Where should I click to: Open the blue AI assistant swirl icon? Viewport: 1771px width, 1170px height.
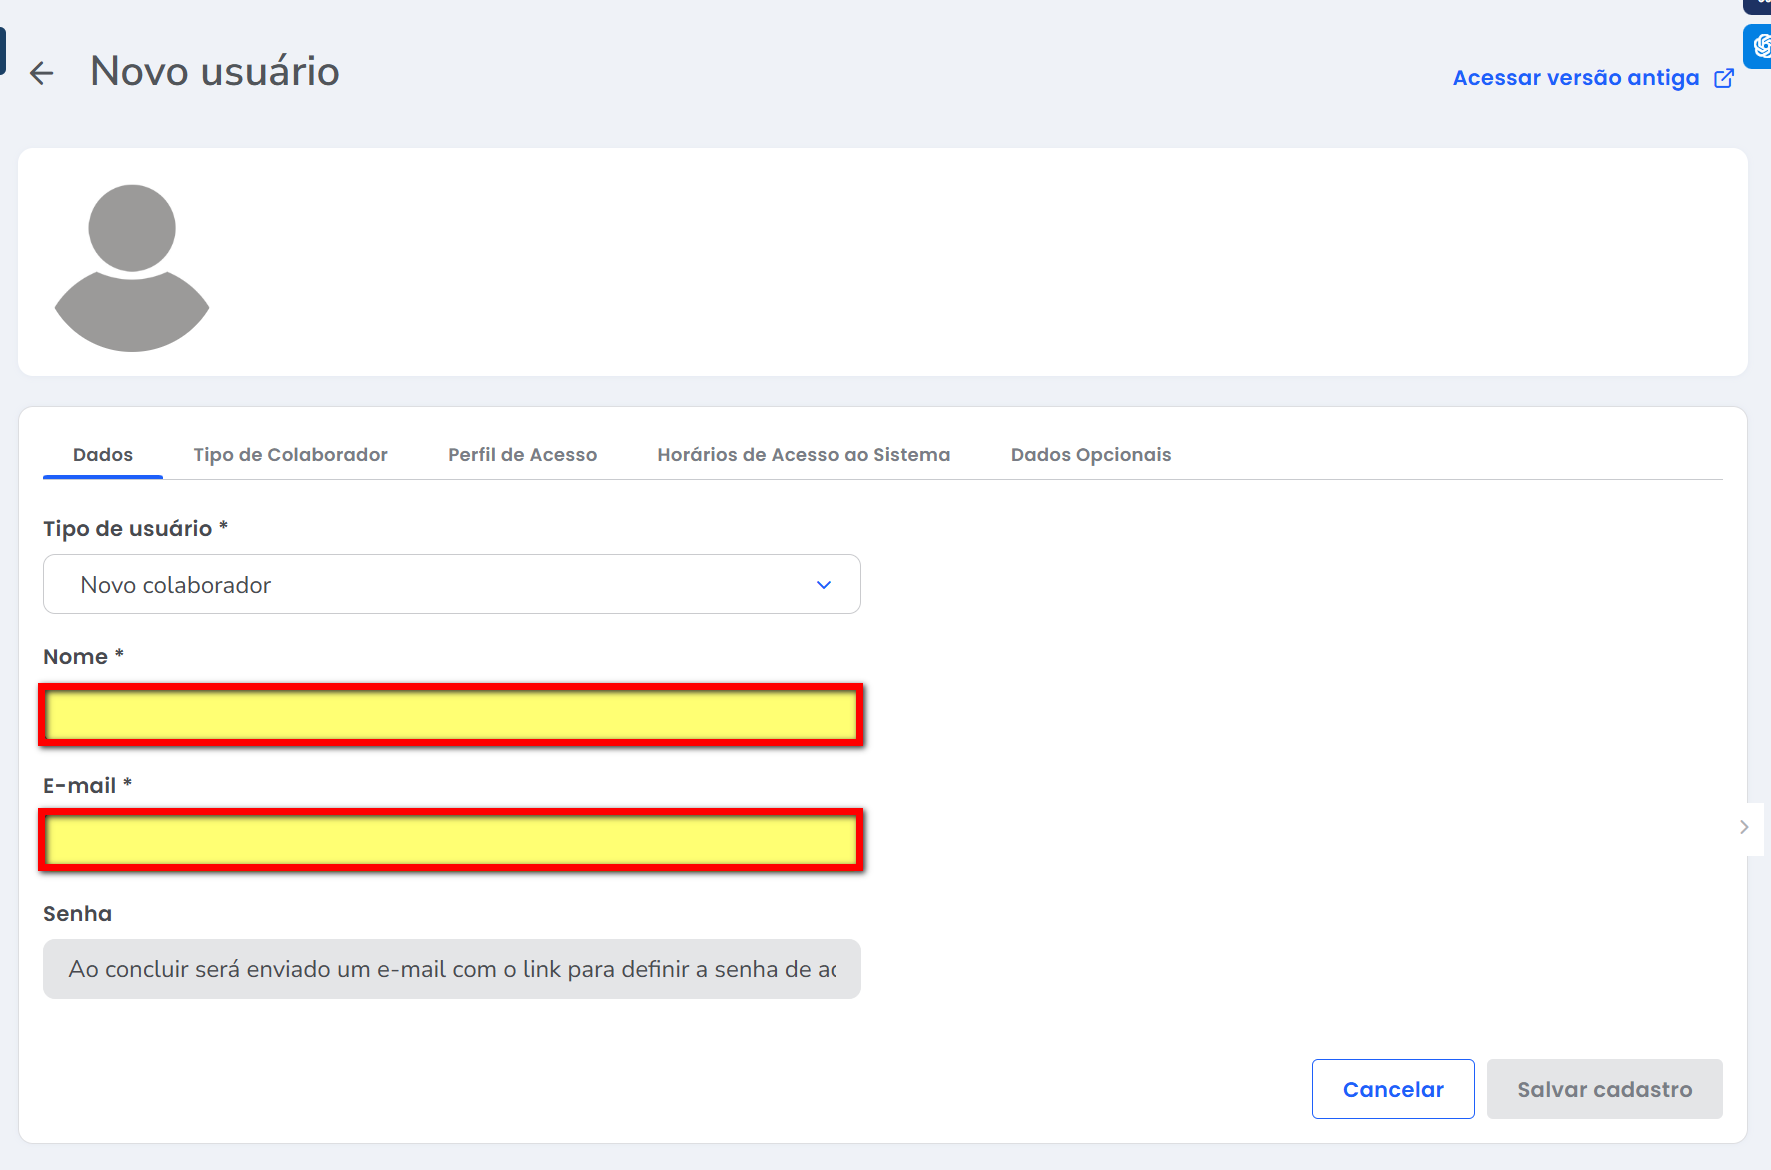pyautogui.click(x=1760, y=46)
